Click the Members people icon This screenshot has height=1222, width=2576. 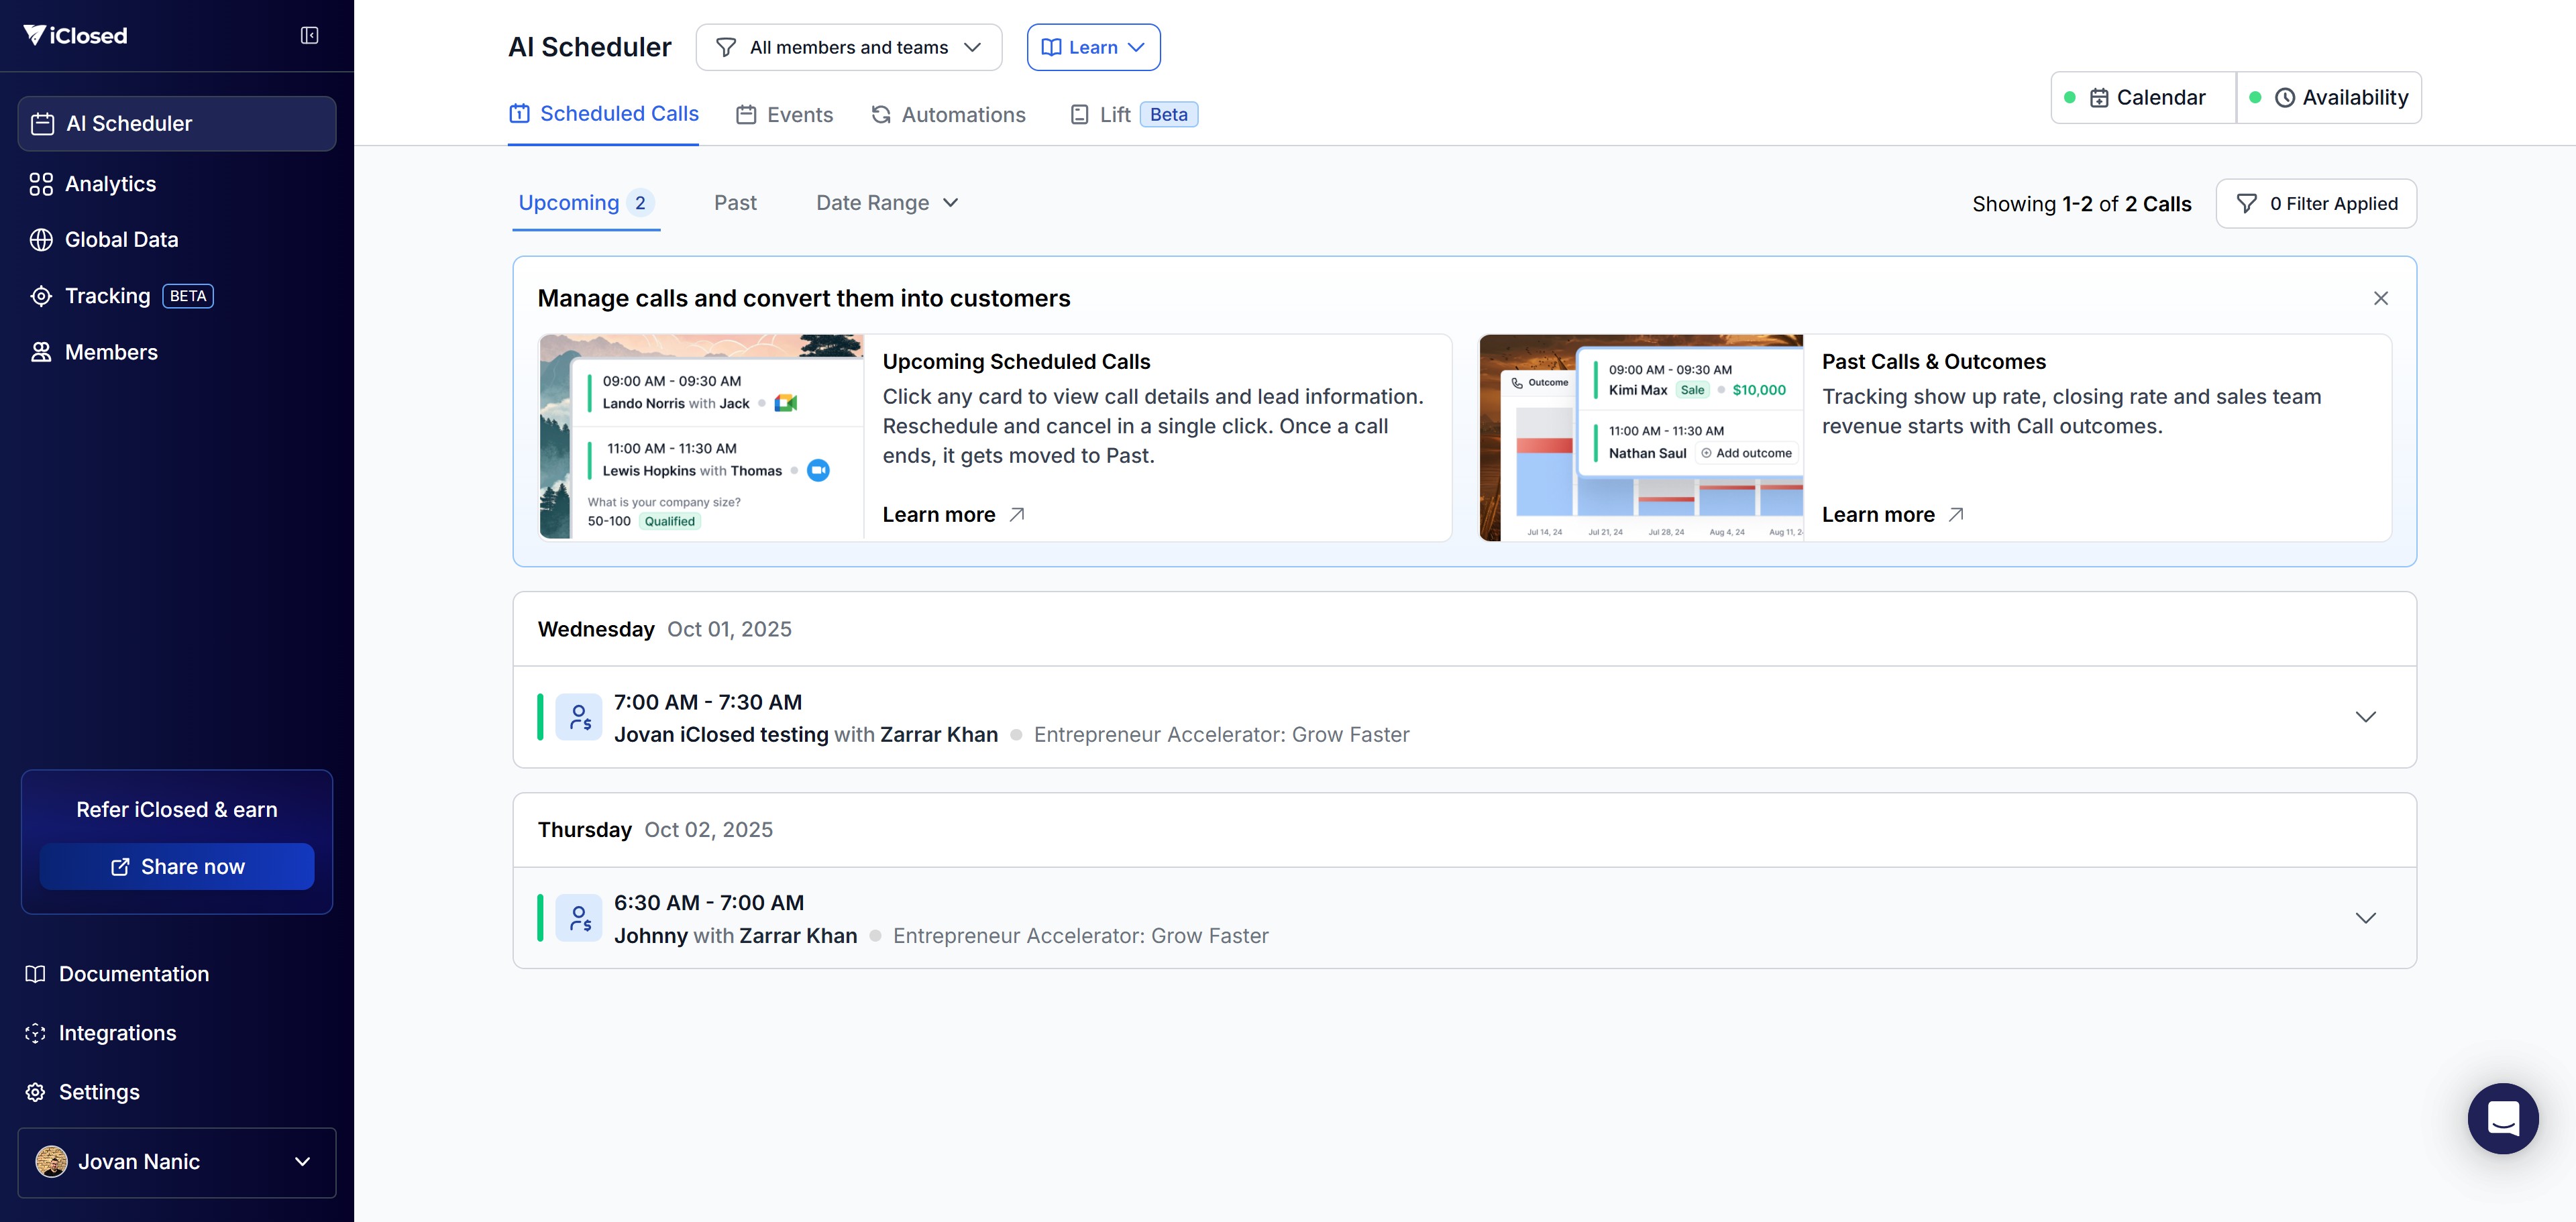41,352
